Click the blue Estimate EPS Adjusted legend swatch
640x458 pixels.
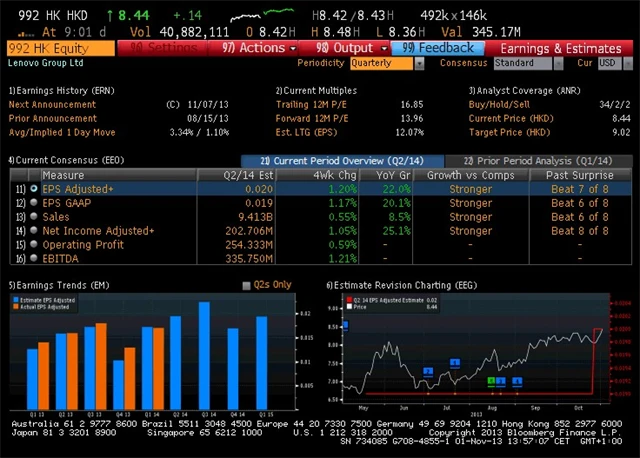(16, 300)
